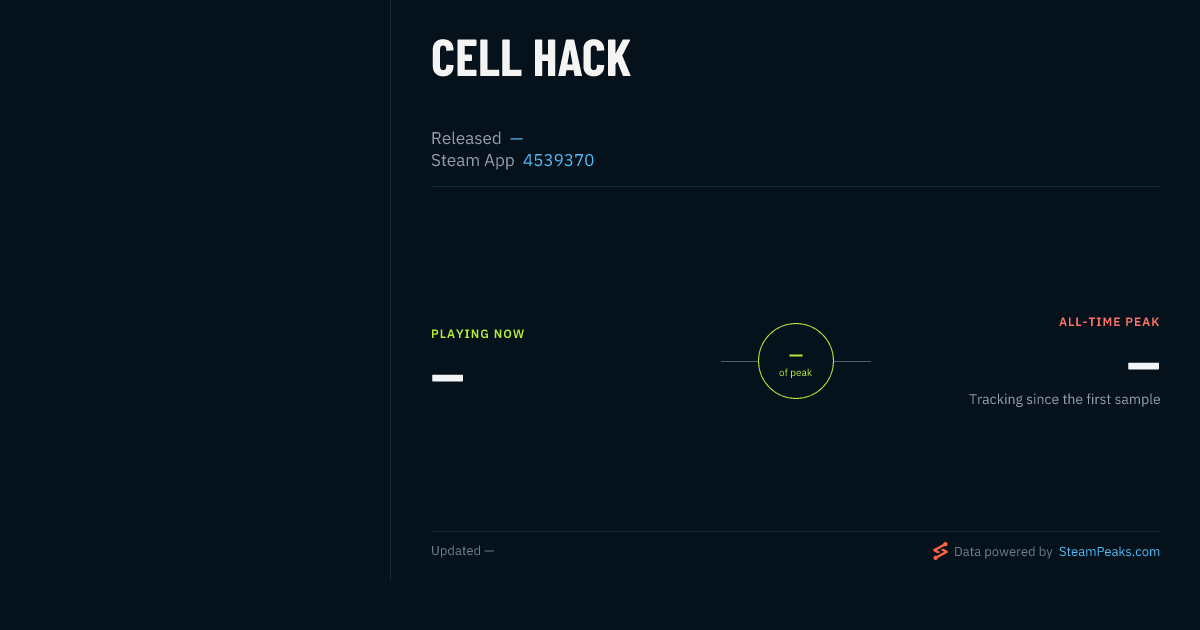Image resolution: width=1200 pixels, height=630 pixels.
Task: Click the green dash inside the peak circle
Action: click(796, 355)
